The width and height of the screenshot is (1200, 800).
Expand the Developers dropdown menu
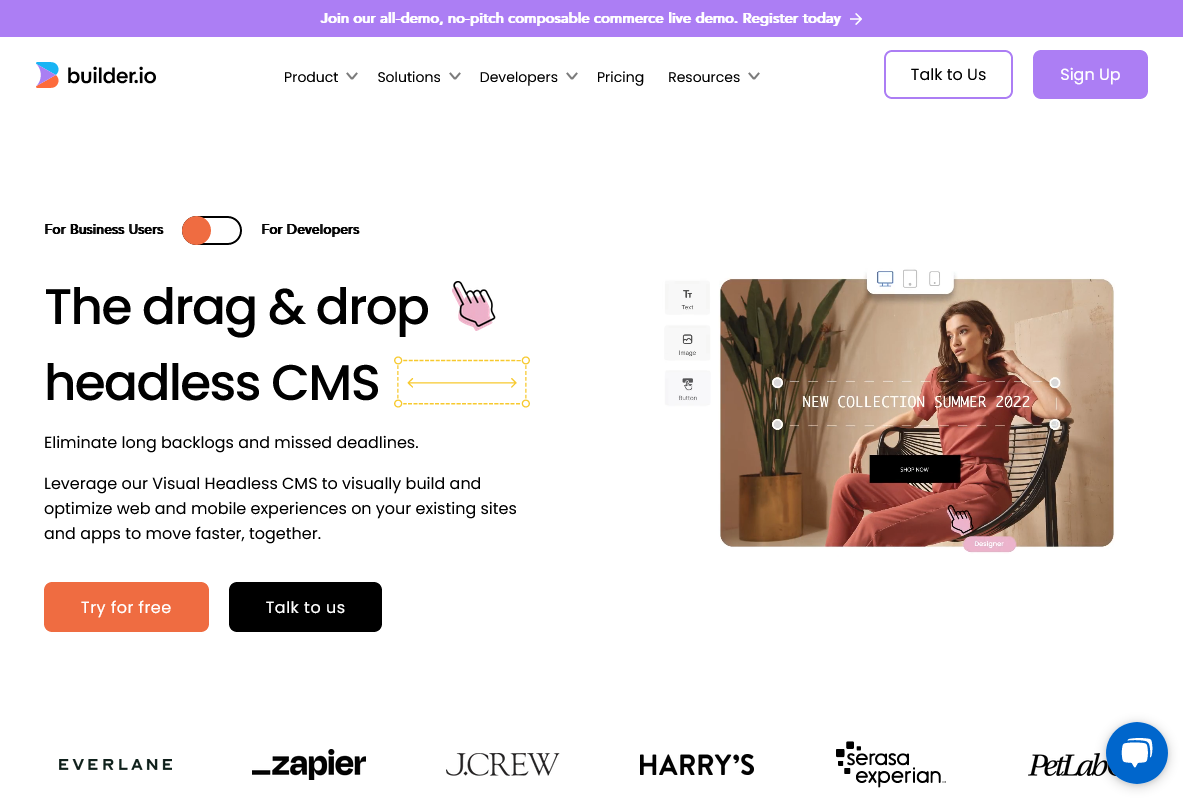529,77
